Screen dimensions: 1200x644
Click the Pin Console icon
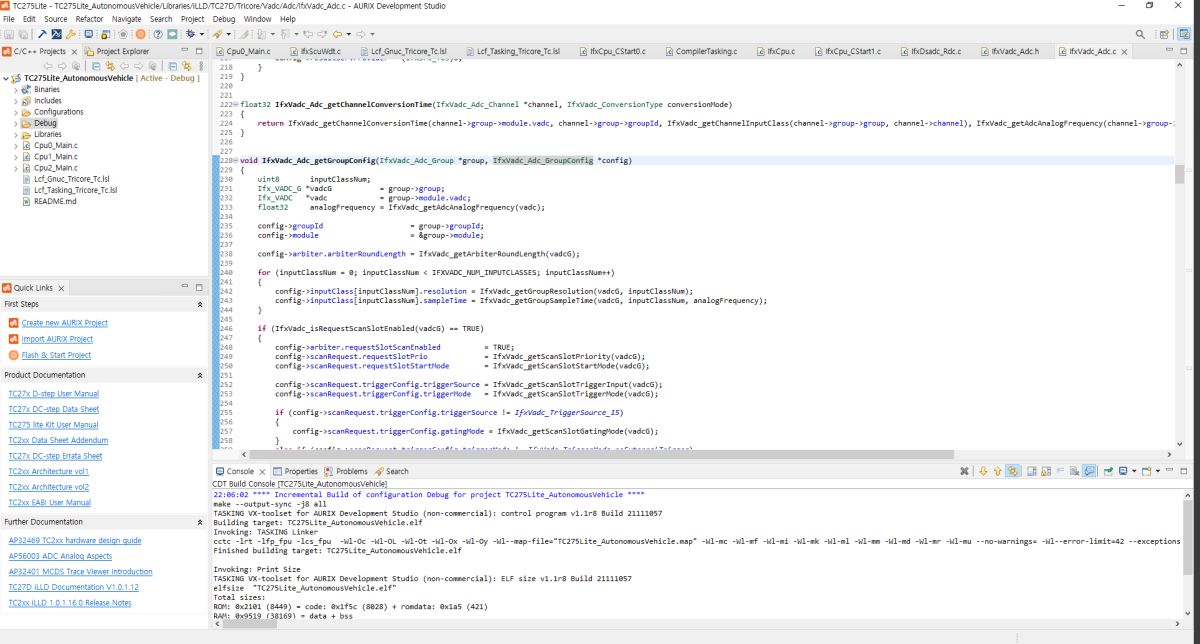point(1108,471)
